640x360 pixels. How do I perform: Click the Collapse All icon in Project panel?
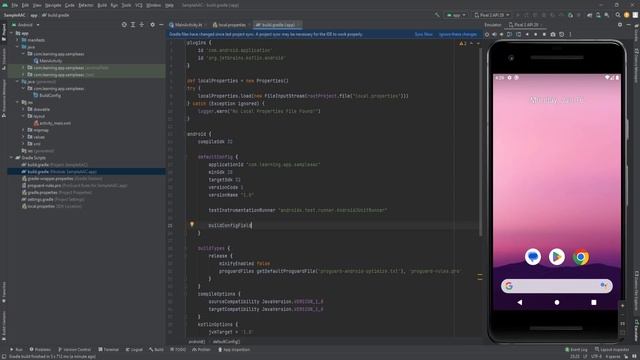pos(142,25)
